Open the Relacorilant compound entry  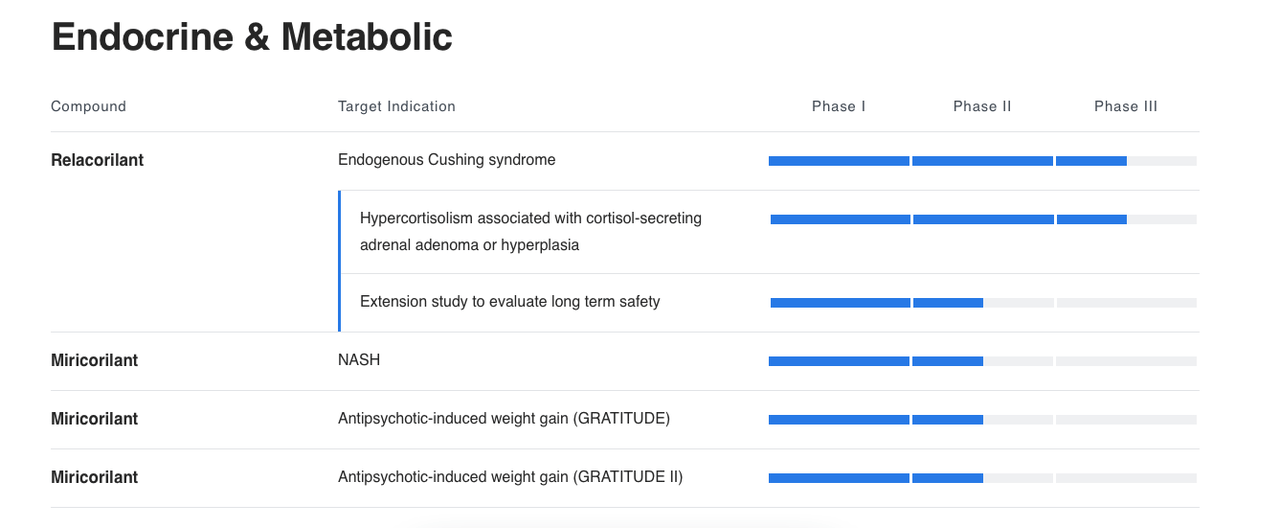tap(97, 160)
